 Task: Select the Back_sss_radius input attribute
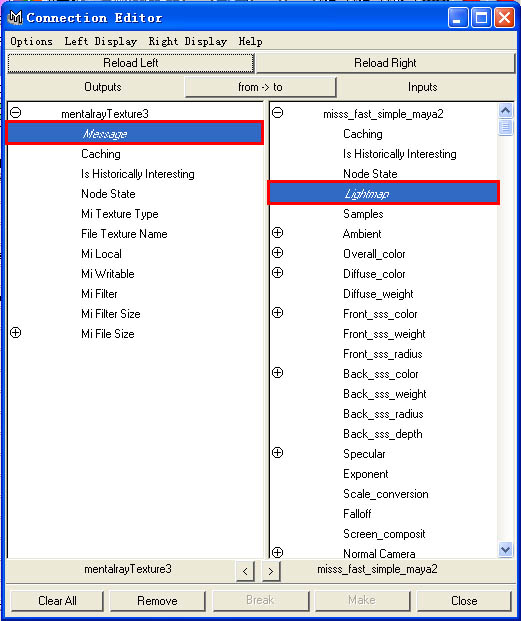pos(383,414)
